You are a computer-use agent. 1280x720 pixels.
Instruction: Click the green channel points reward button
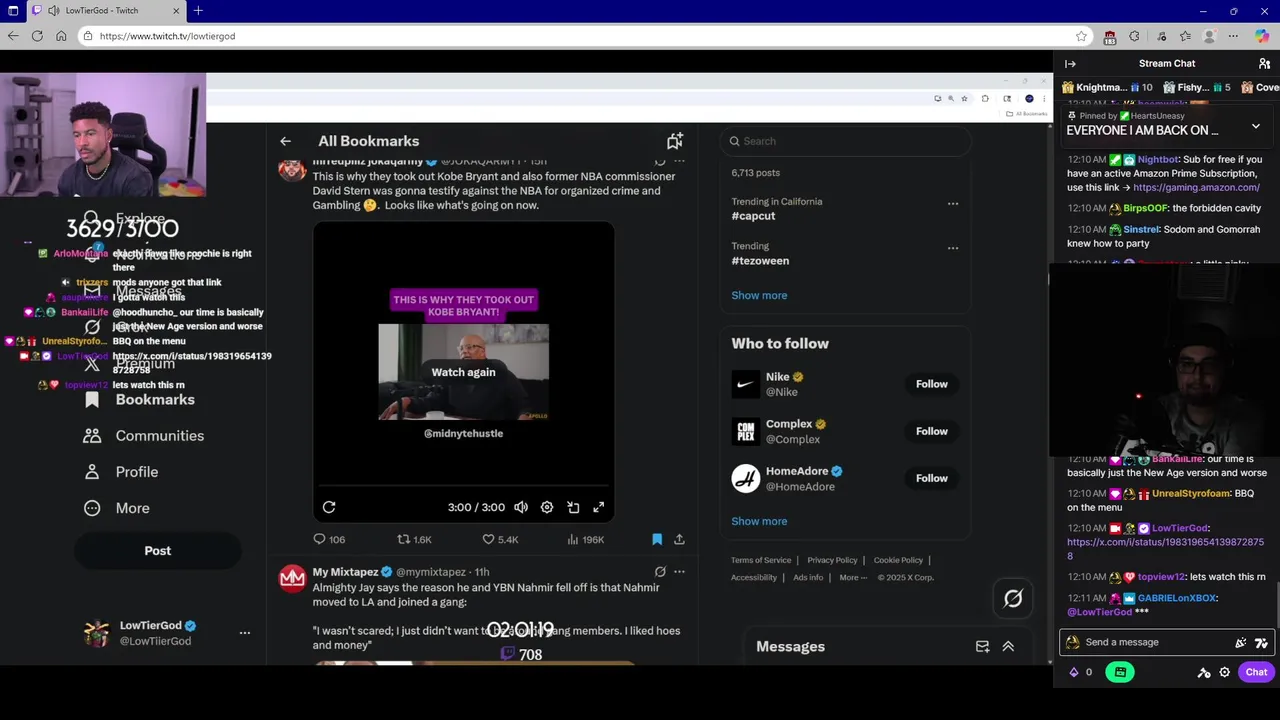1120,672
